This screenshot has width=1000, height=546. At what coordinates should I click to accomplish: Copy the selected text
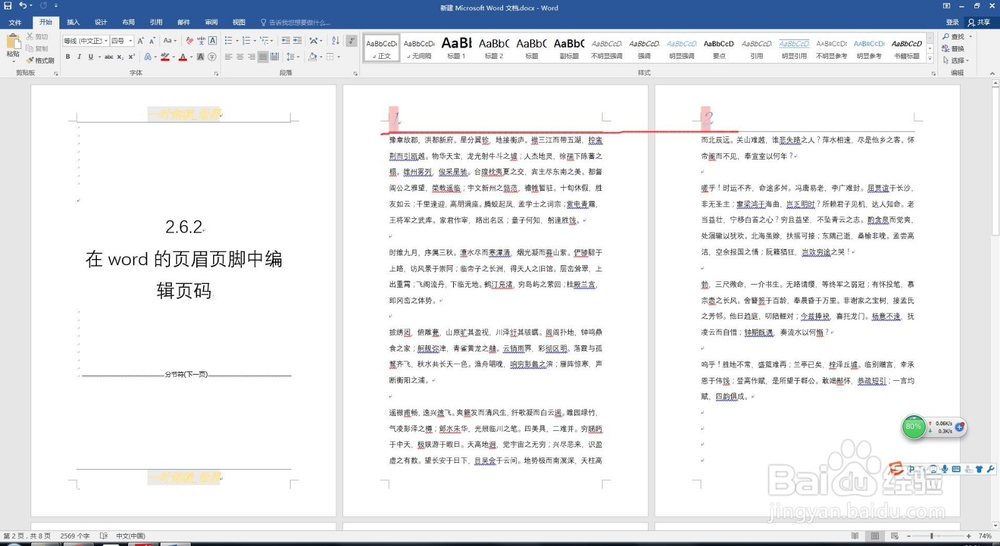(x=37, y=48)
